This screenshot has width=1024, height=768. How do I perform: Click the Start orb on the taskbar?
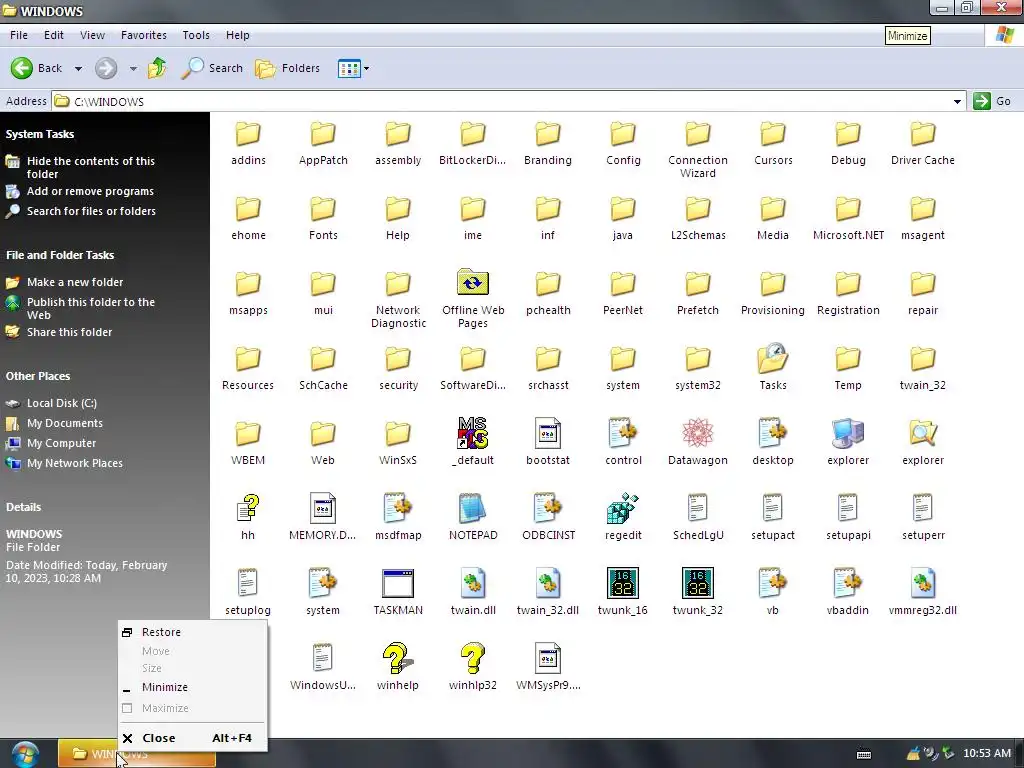(x=25, y=754)
